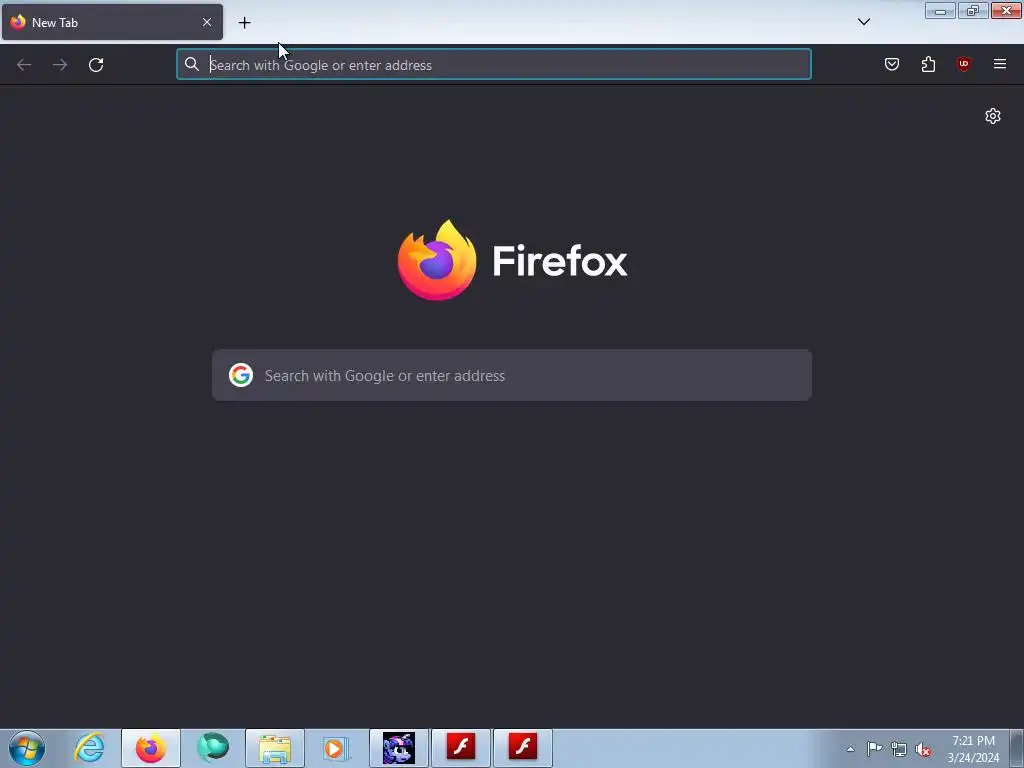Open the Action Center flag icon
This screenshot has height=768, width=1024.
coord(874,749)
